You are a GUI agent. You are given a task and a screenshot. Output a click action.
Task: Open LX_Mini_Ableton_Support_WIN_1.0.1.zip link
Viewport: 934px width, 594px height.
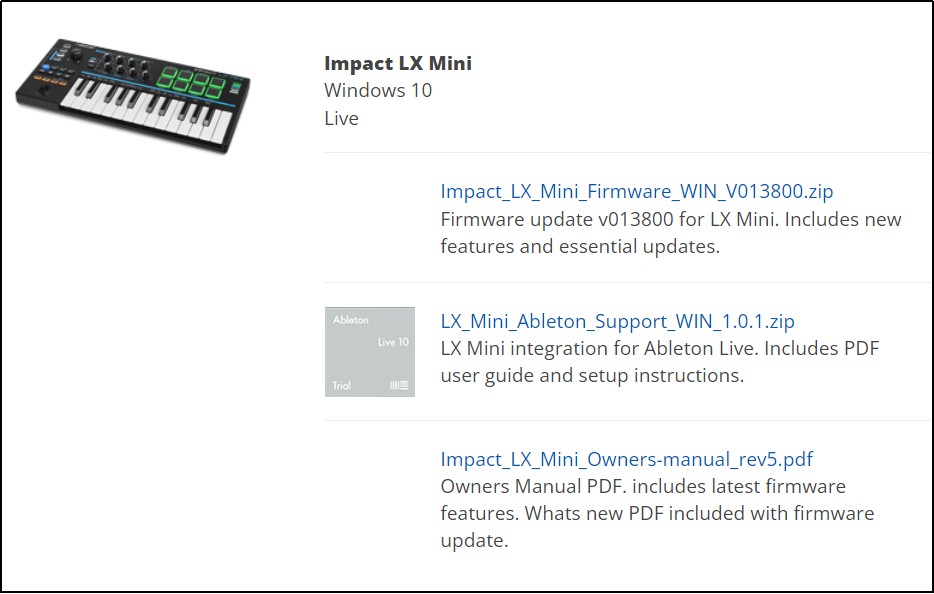pyautogui.click(x=617, y=321)
